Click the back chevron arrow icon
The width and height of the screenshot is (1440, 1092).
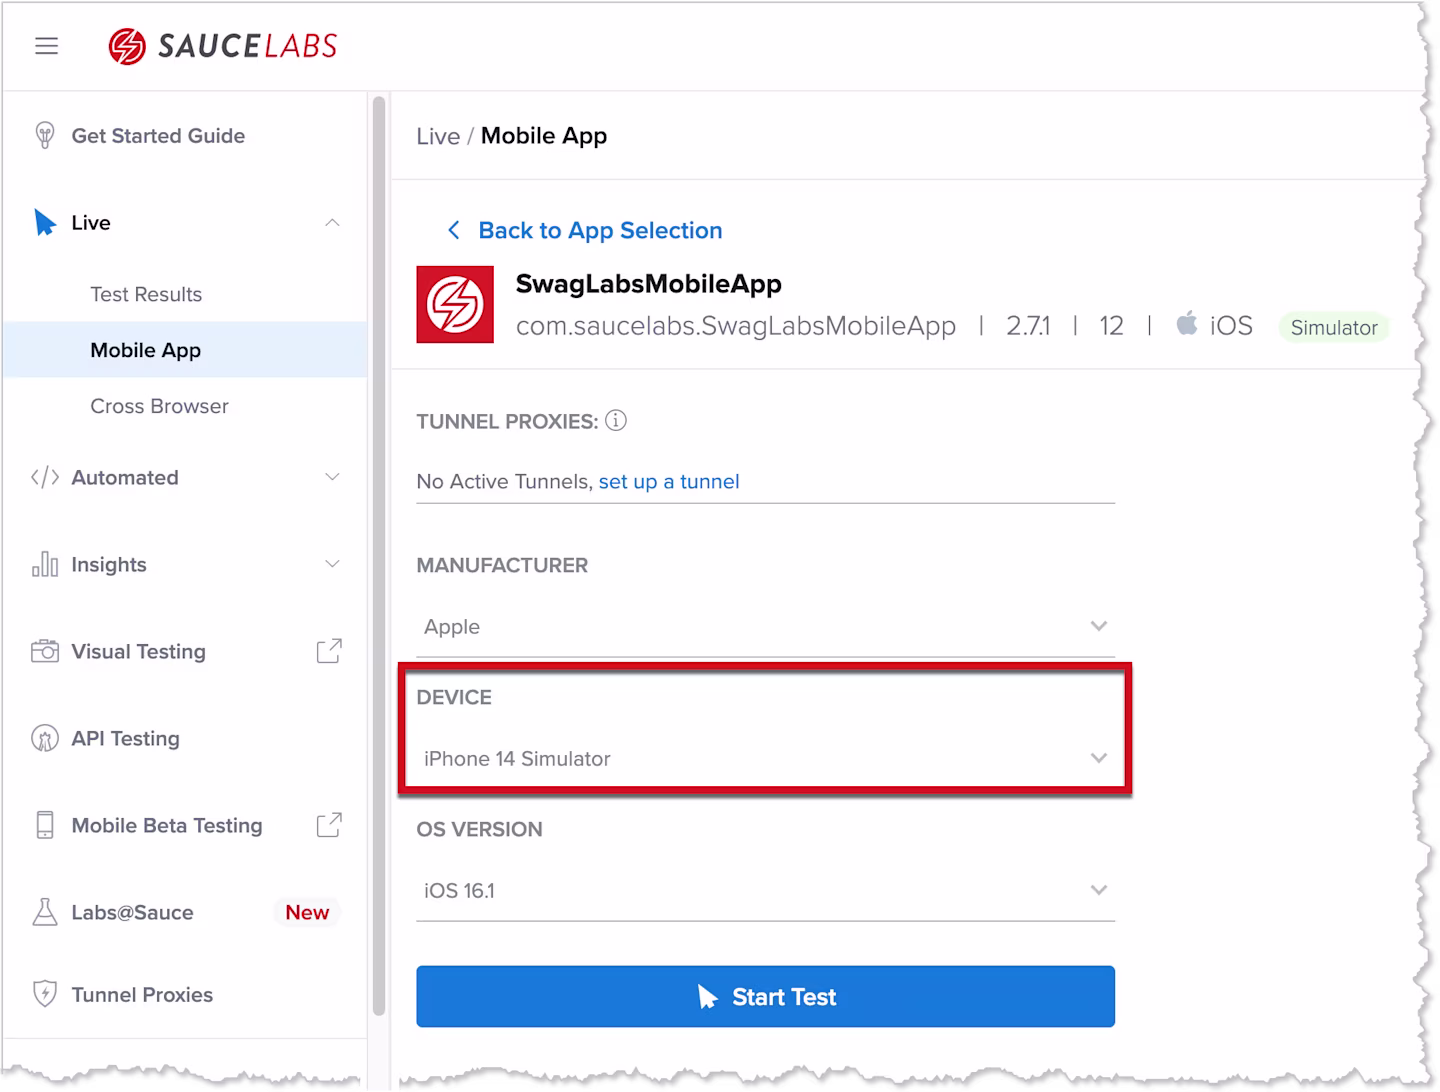(x=453, y=230)
